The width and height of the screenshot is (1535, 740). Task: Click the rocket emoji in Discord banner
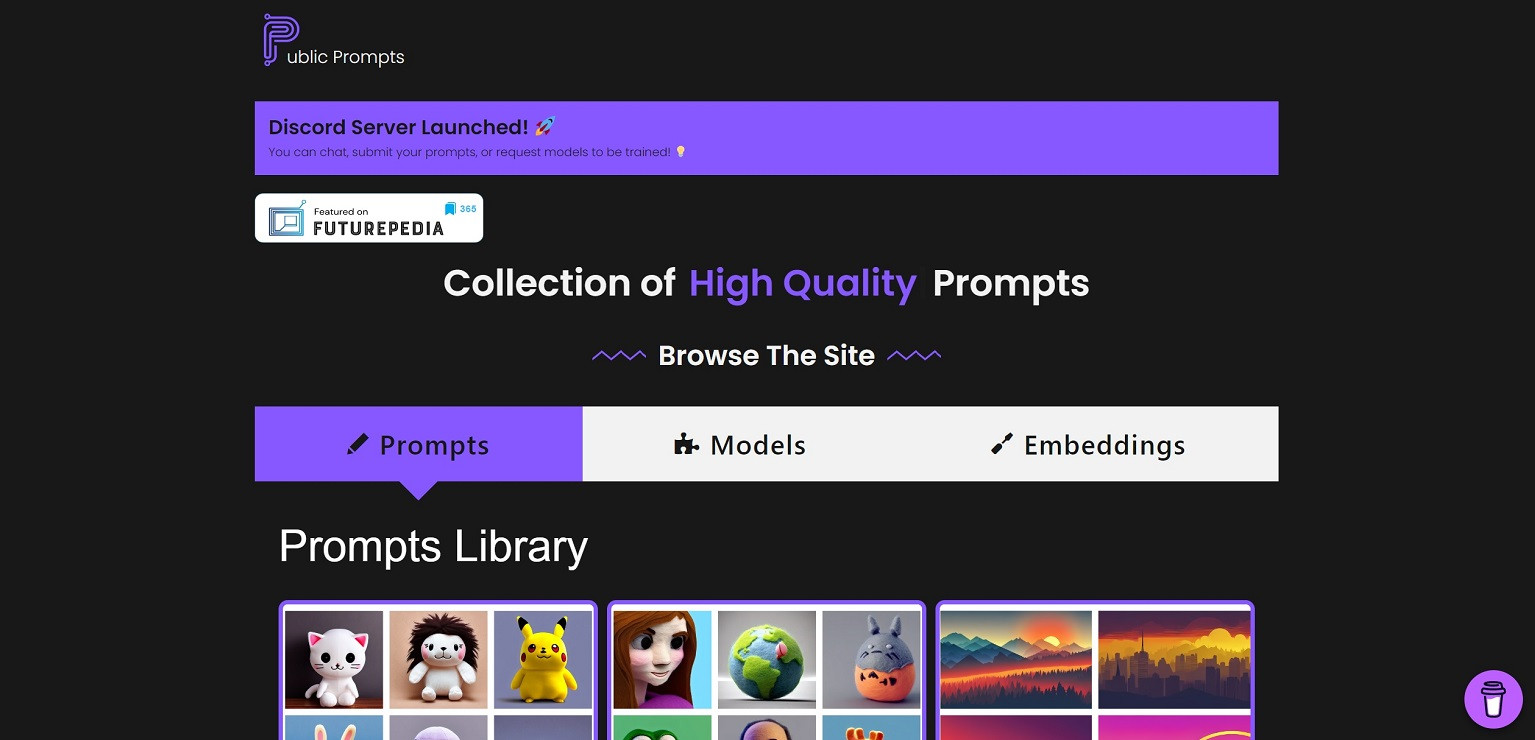click(545, 127)
